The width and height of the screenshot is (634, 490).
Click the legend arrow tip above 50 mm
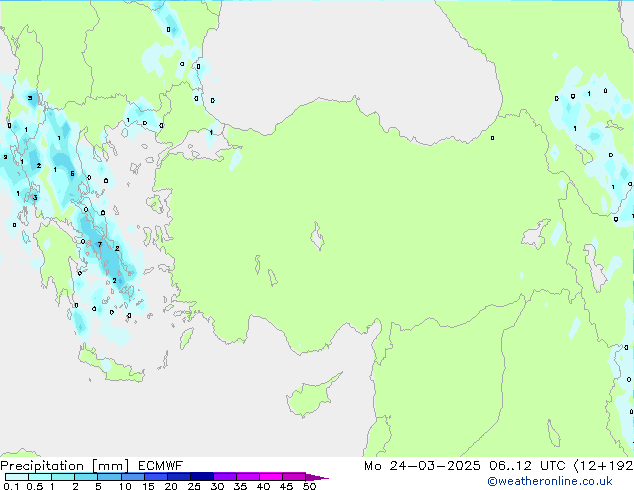tap(317, 477)
